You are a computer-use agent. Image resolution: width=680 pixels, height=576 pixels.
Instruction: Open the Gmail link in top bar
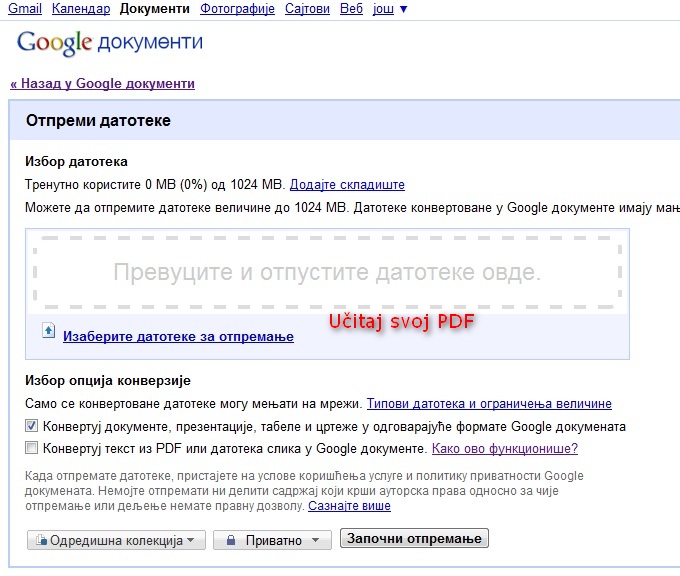click(x=25, y=8)
